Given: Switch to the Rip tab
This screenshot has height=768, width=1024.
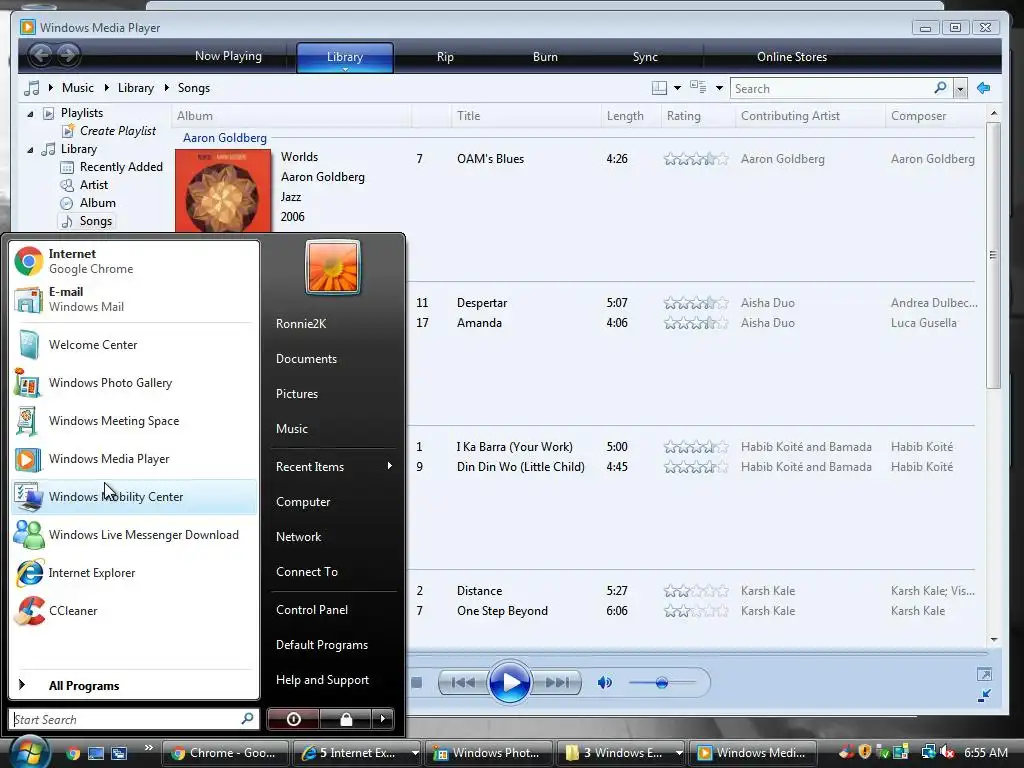Looking at the screenshot, I should click(445, 57).
